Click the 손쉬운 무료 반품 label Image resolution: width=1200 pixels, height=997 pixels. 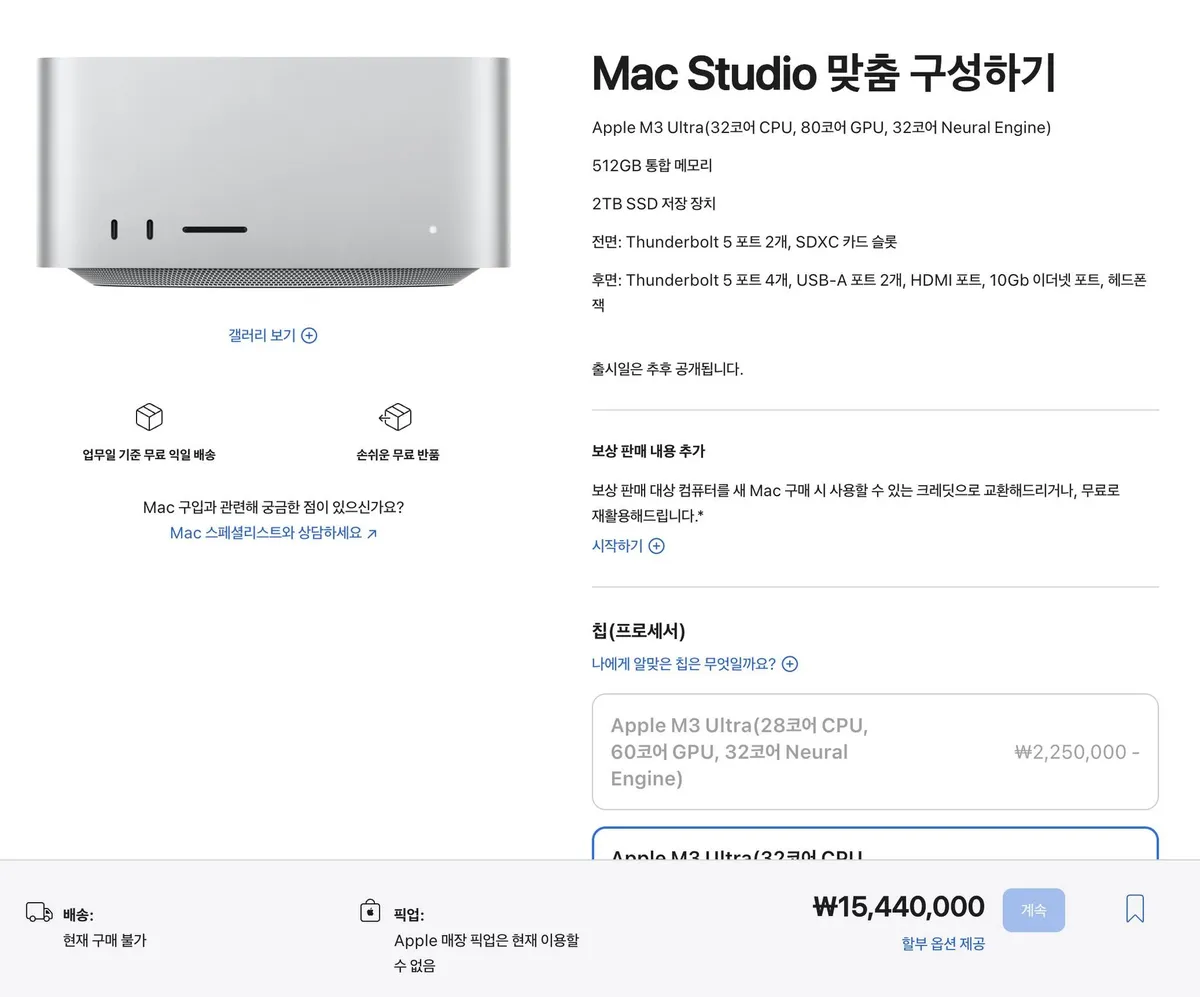398,454
